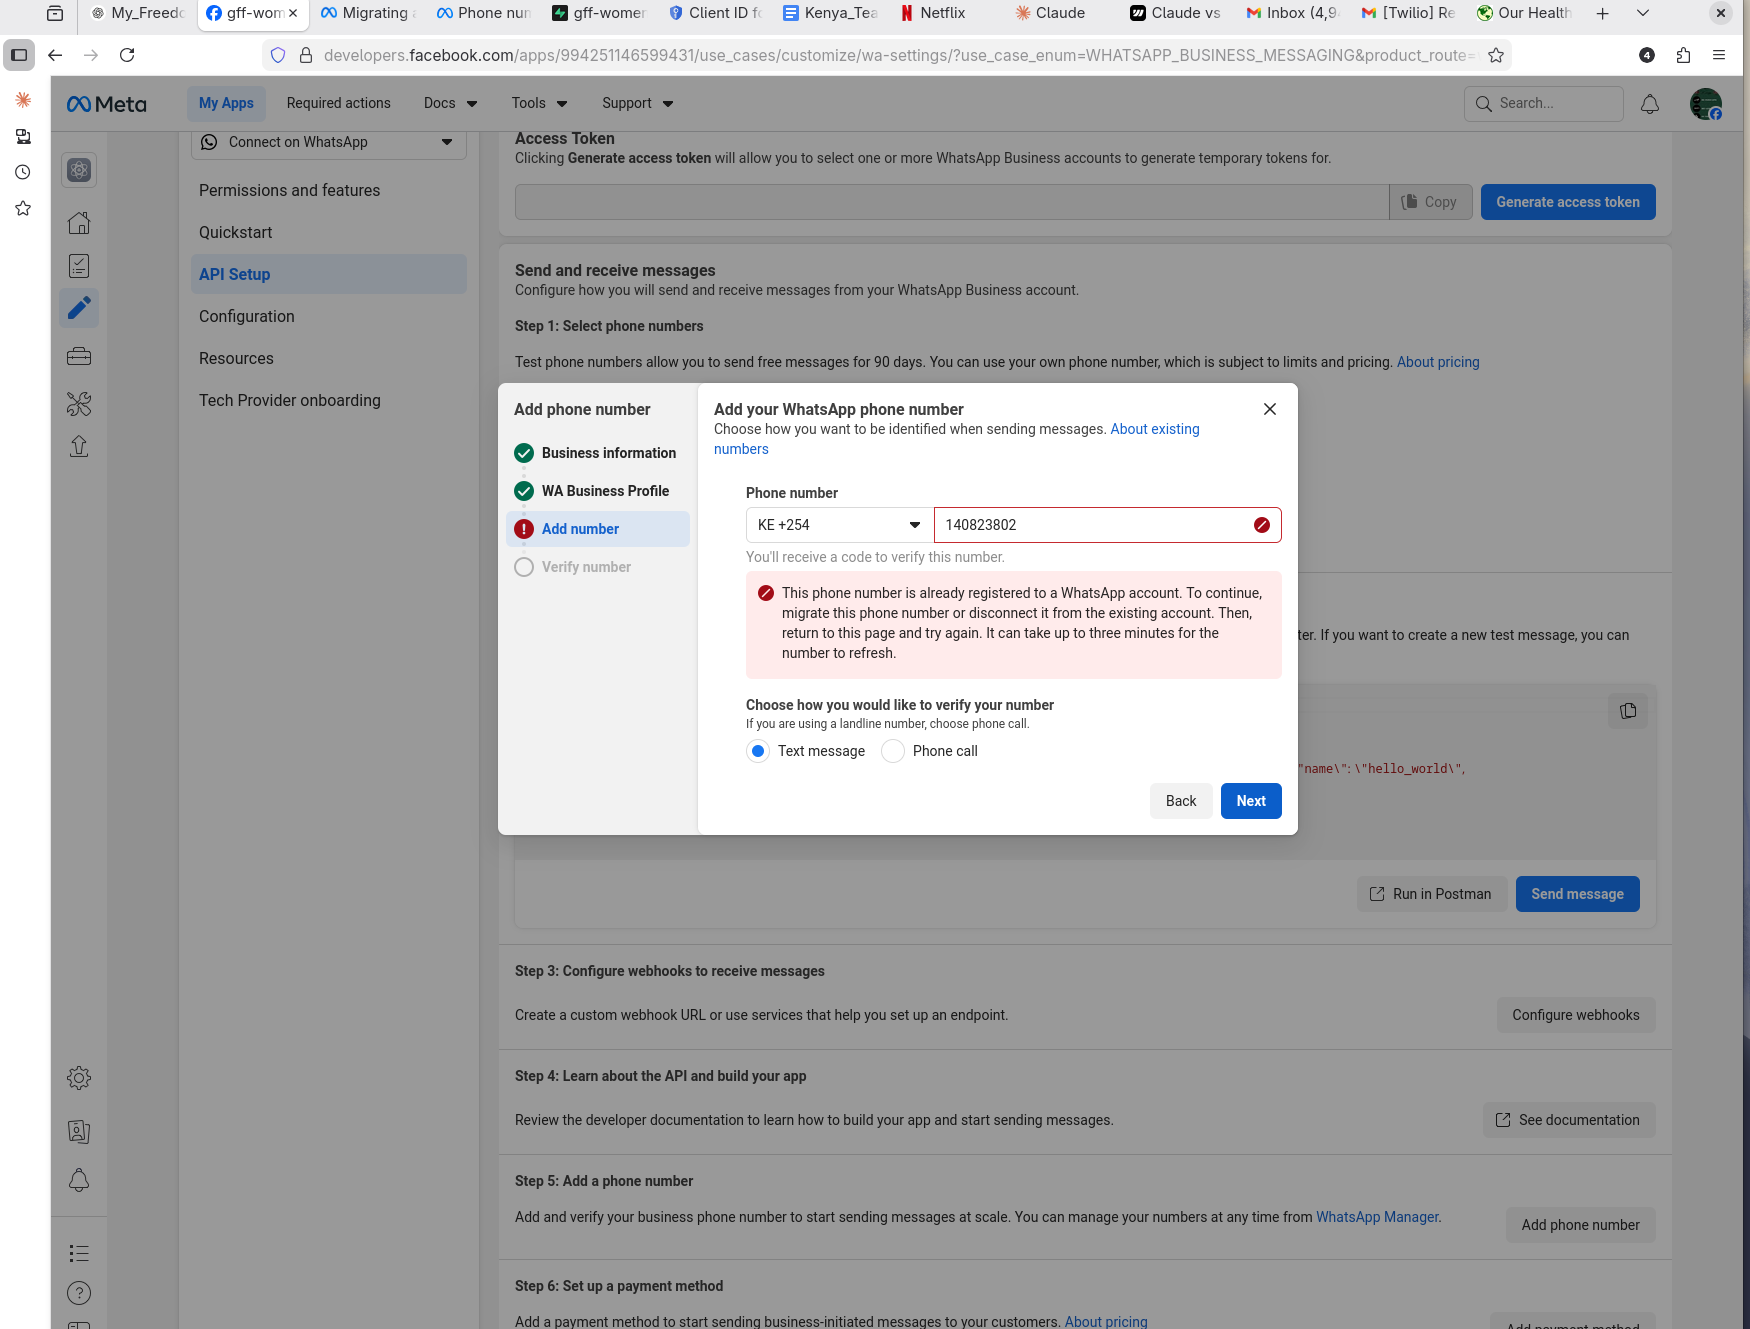
Task: Click the briefcase icon in left sidebar
Action: click(x=79, y=357)
